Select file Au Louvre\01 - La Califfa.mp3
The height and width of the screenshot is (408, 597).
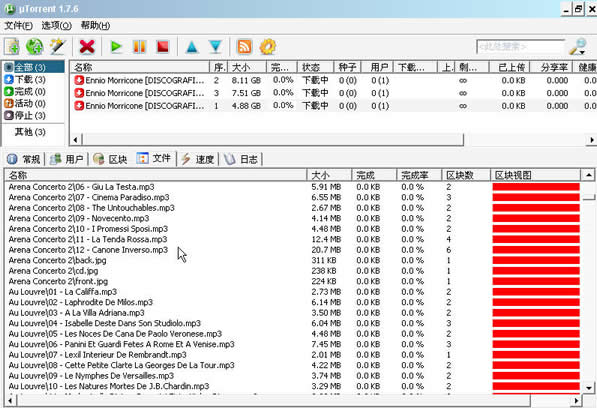tap(63, 292)
